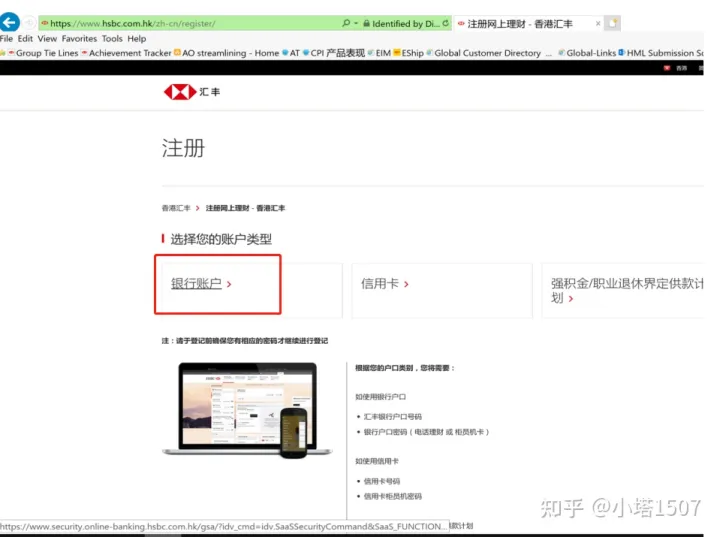Open the File menu
The width and height of the screenshot is (720, 537).
[6, 39]
